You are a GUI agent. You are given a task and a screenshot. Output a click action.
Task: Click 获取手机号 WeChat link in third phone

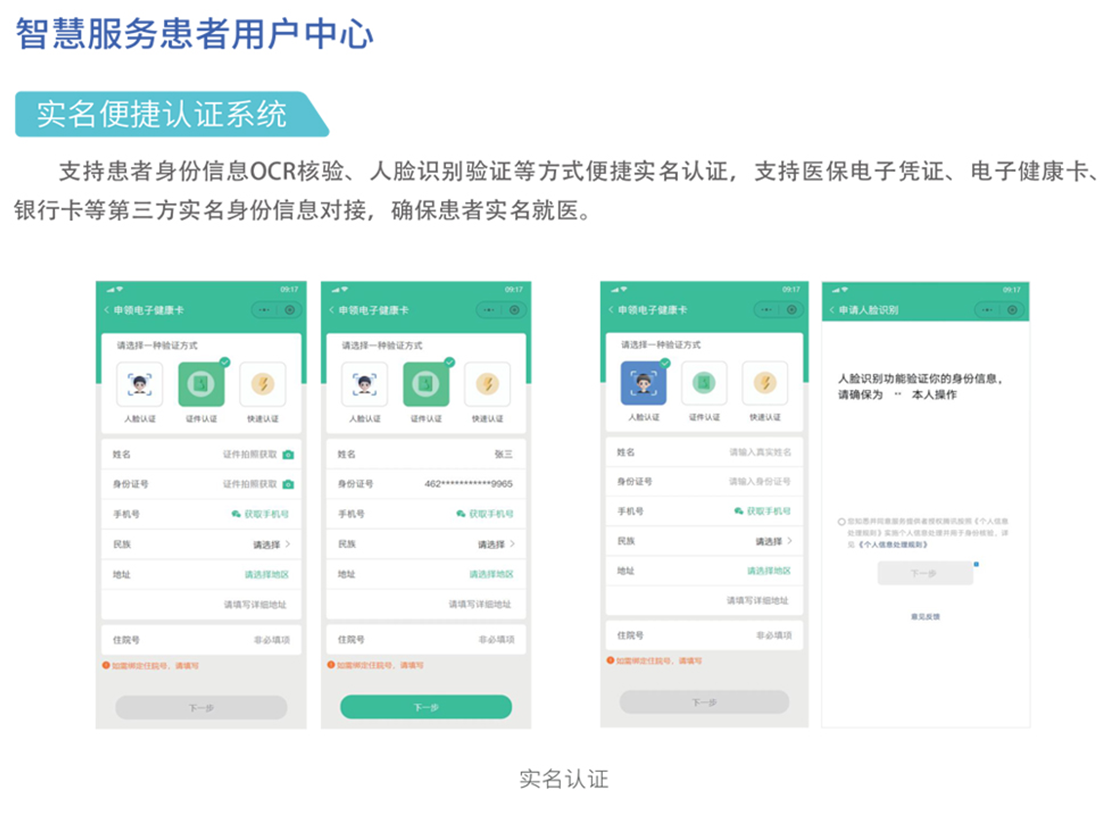[762, 511]
